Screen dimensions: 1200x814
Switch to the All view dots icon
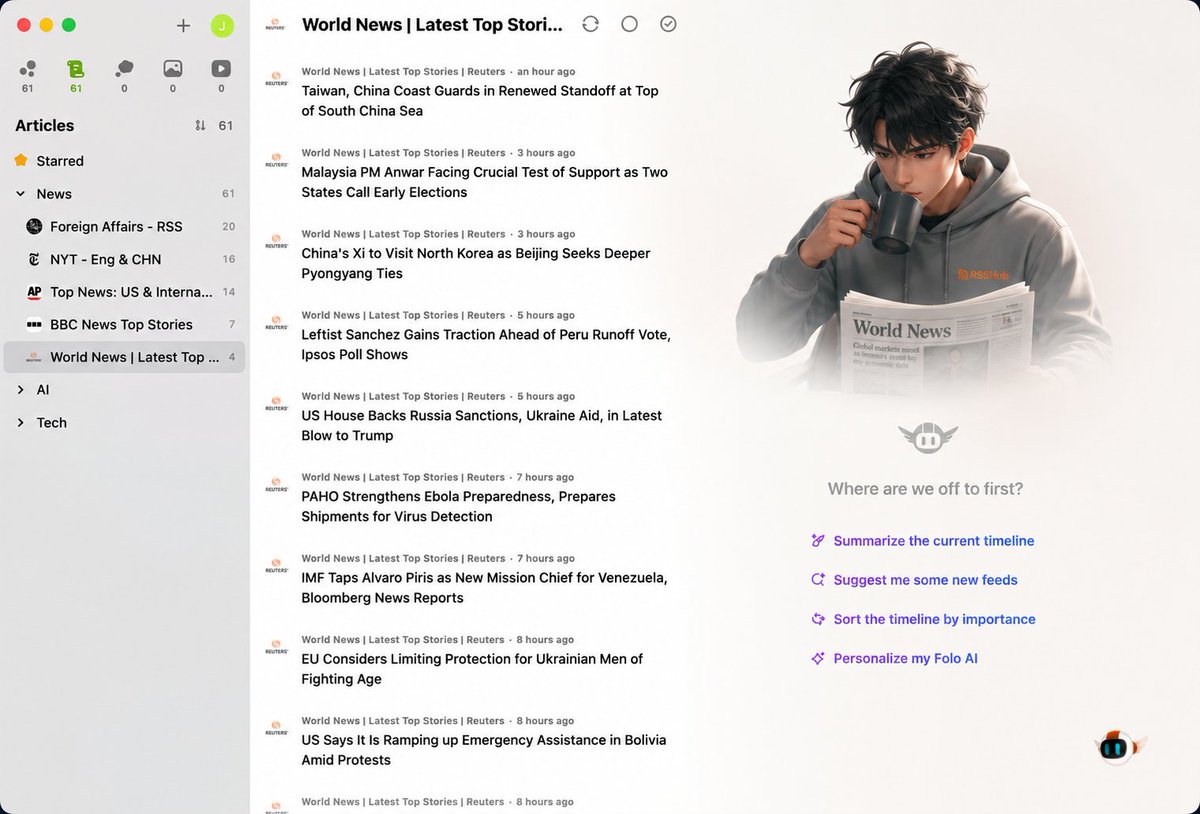click(x=28, y=69)
